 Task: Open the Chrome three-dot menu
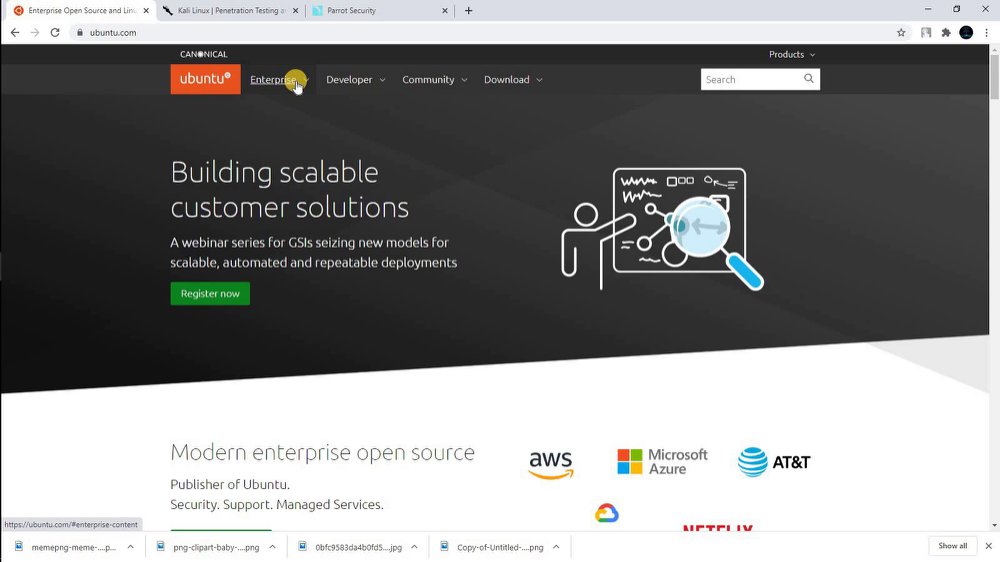(987, 33)
